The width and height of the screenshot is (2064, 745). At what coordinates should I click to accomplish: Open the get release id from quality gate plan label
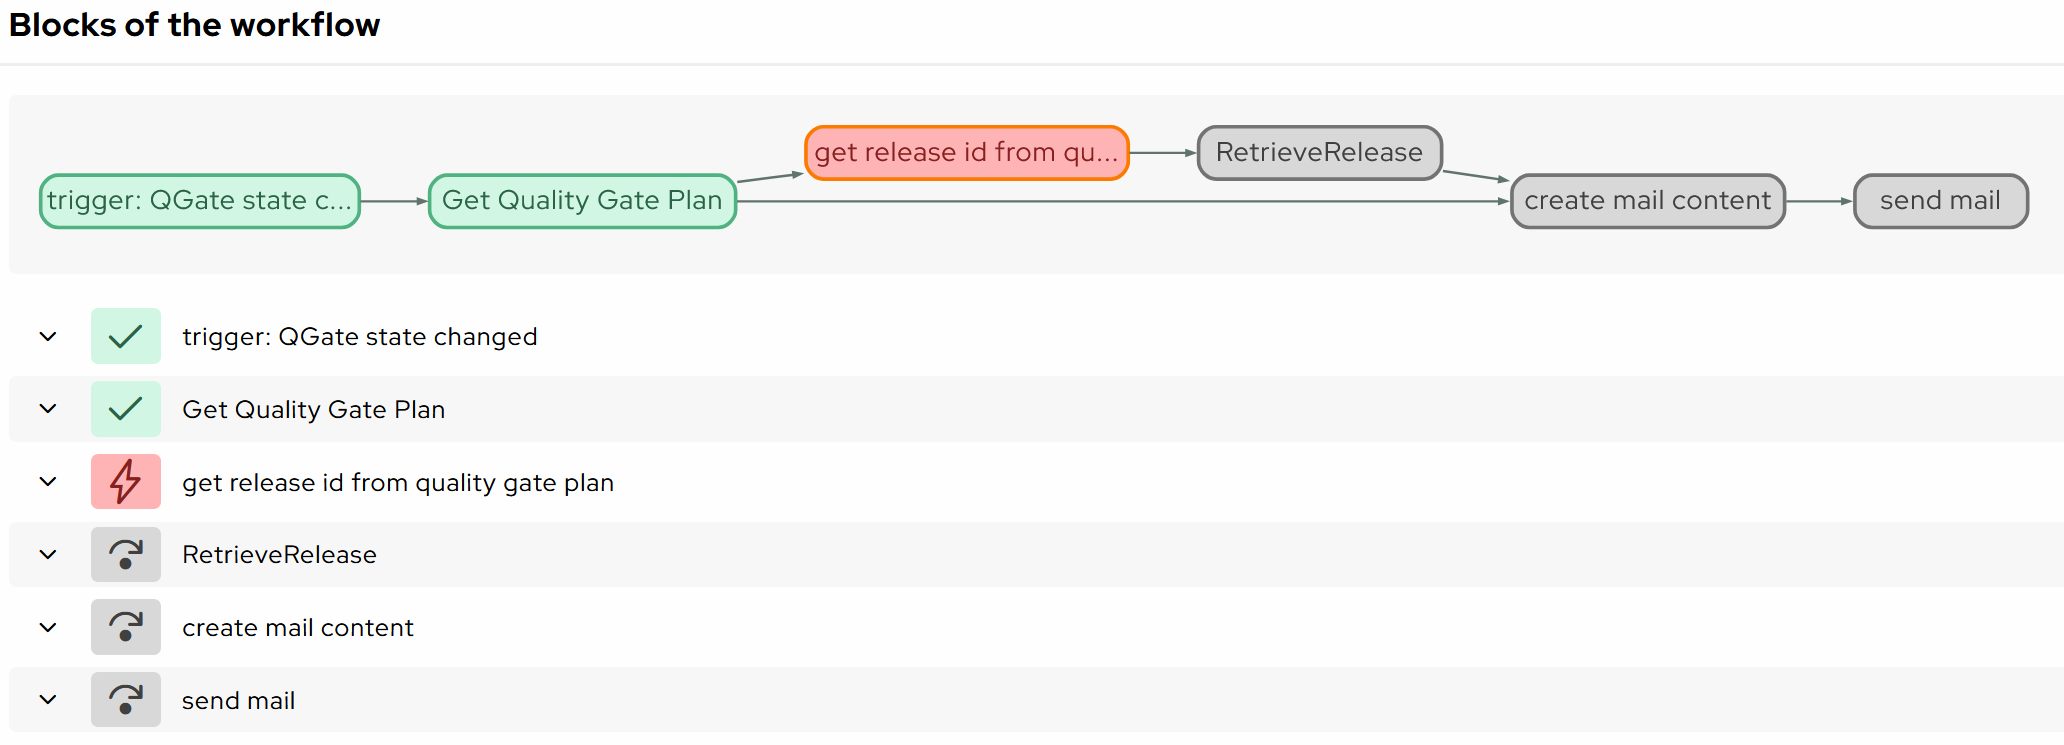tap(398, 483)
